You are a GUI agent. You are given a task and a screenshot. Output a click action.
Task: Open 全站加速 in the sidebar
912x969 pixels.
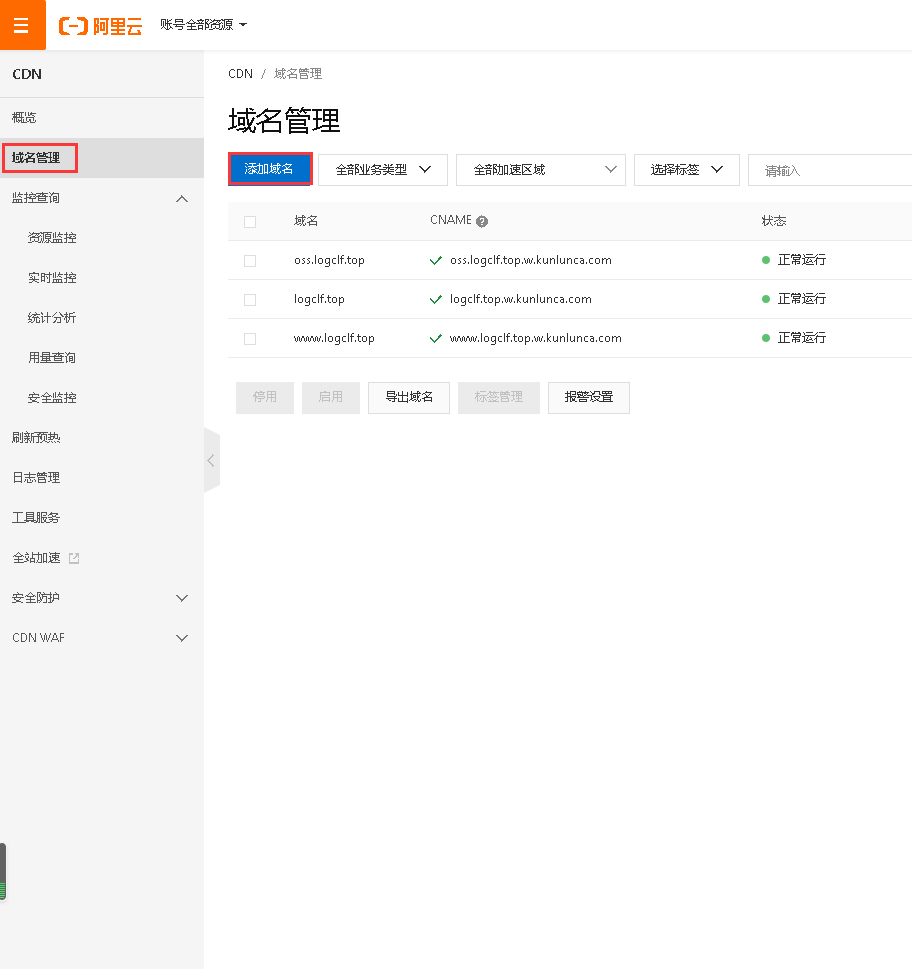36,557
